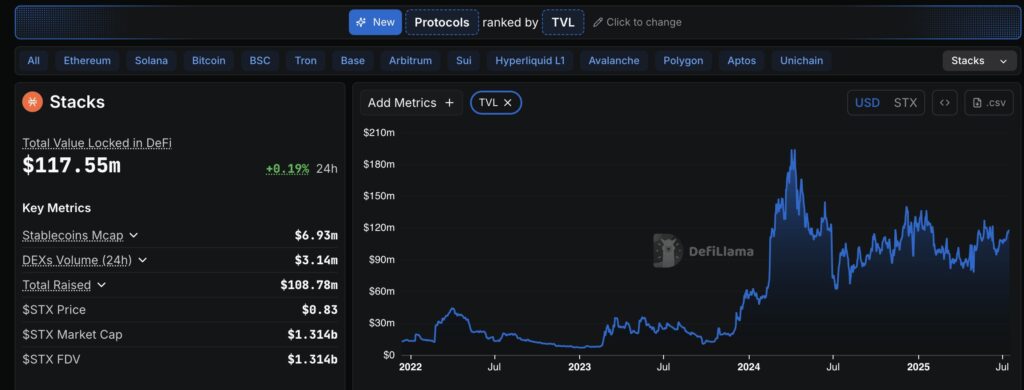Click the +0.19% 24h change value
Image resolution: width=1024 pixels, height=390 pixels.
tap(287, 169)
